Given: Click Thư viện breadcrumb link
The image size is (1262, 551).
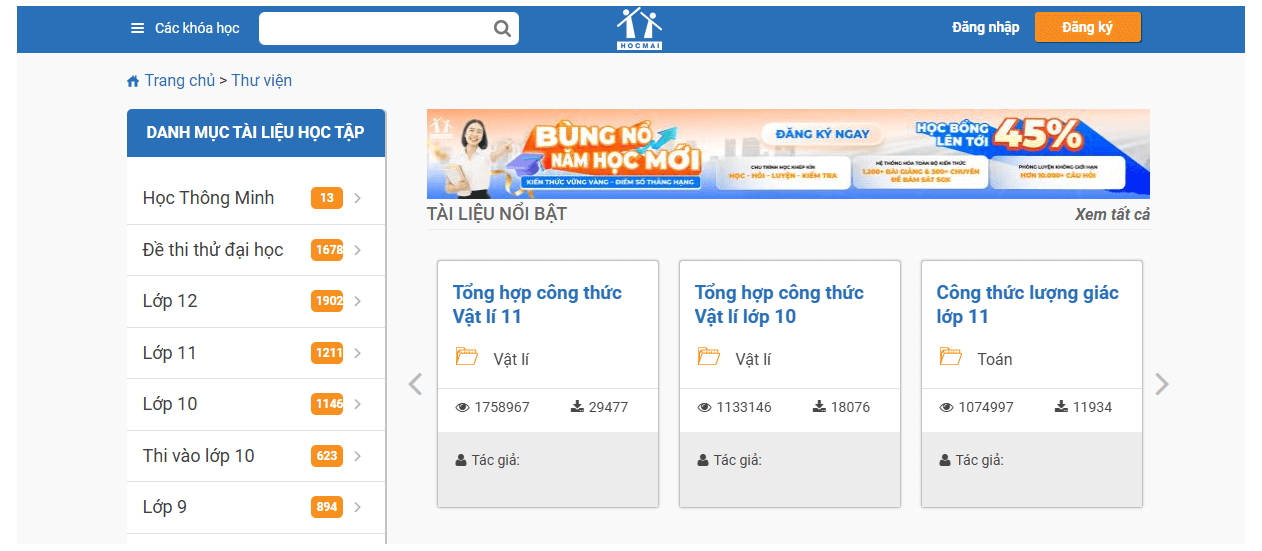Looking at the screenshot, I should [x=262, y=81].
